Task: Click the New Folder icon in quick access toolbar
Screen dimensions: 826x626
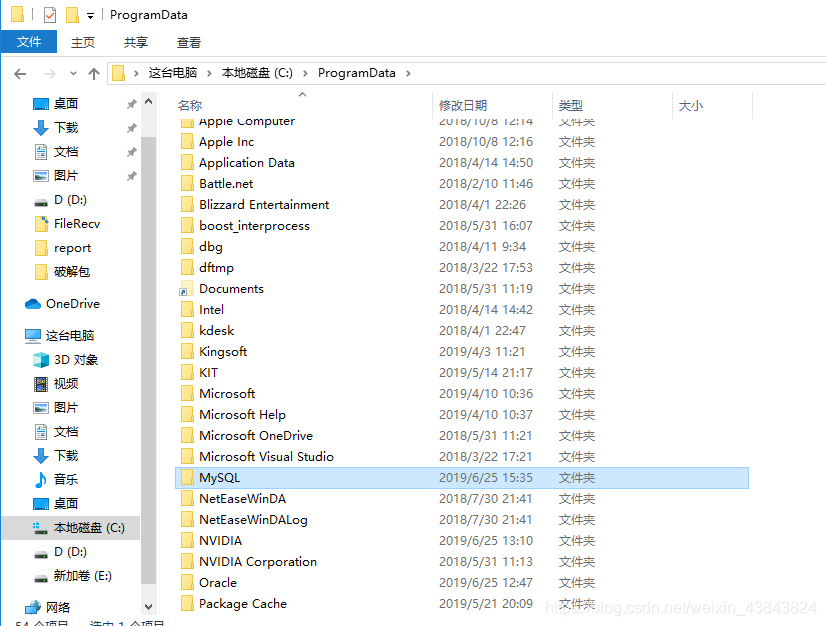Action: (72, 15)
